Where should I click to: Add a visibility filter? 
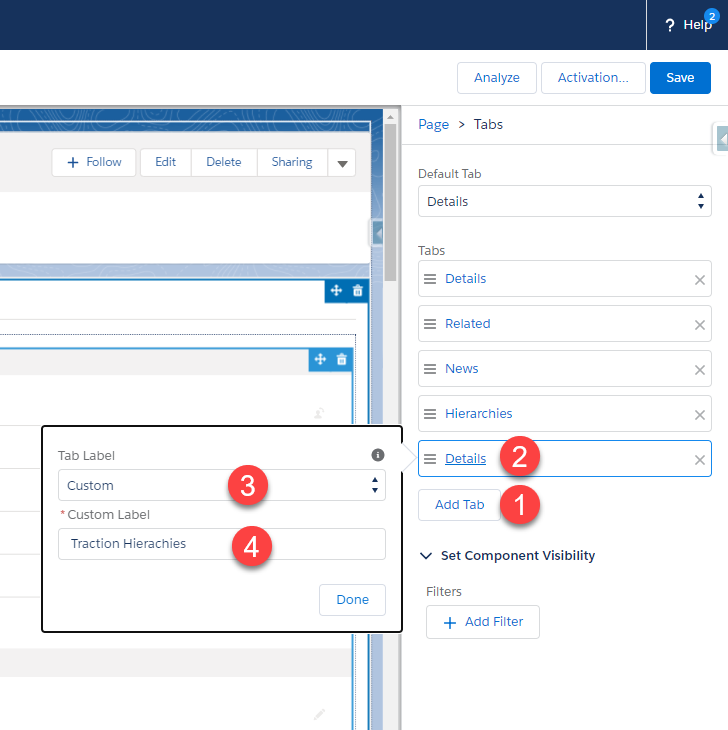(x=483, y=622)
